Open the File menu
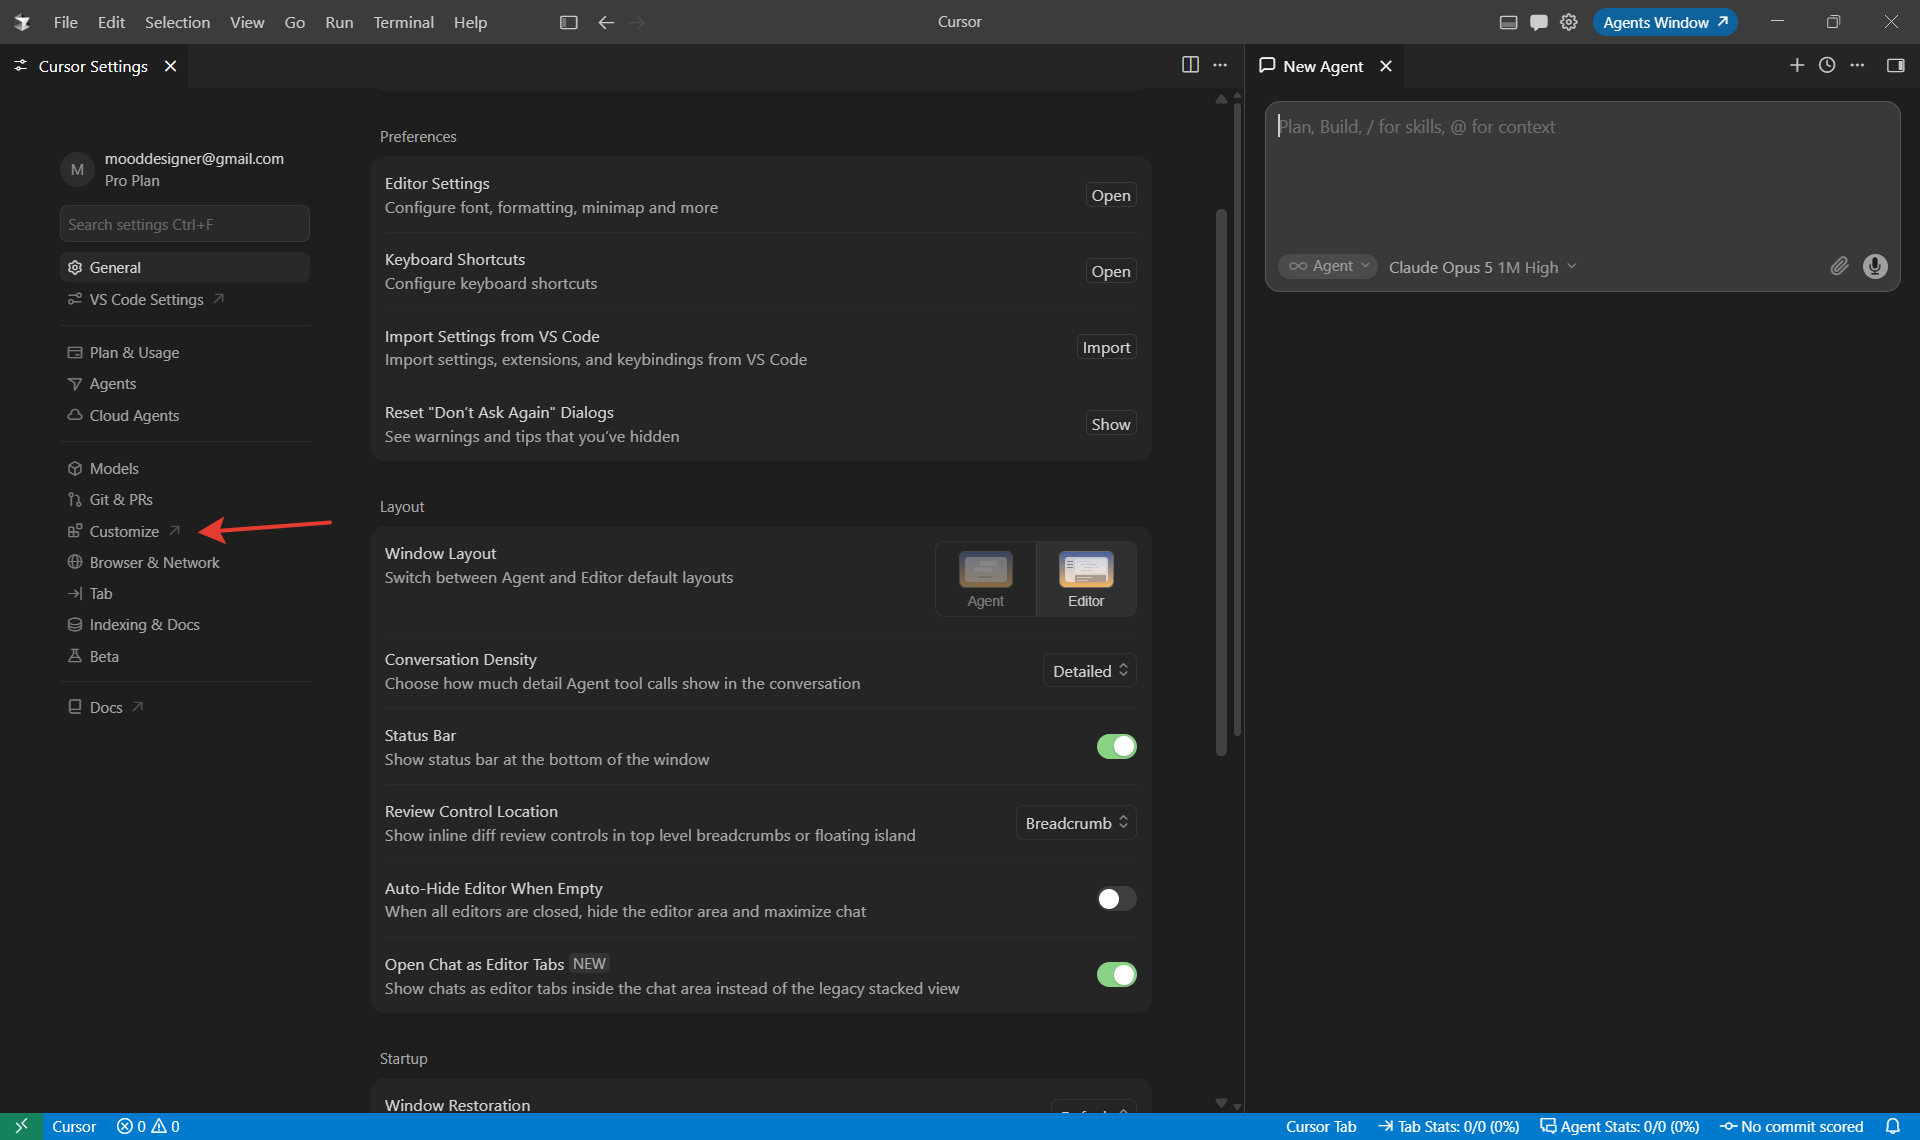This screenshot has height=1140, width=1920. (x=65, y=22)
